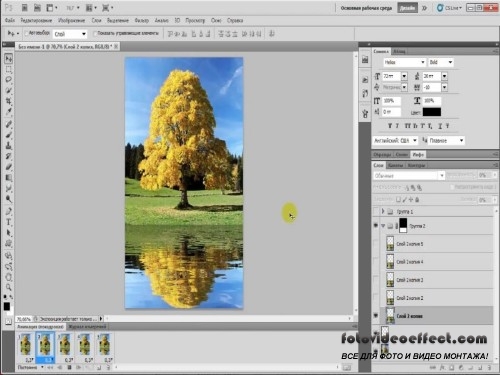Select the Lasso tool
The height and width of the screenshot is (375, 500).
[x=9, y=80]
